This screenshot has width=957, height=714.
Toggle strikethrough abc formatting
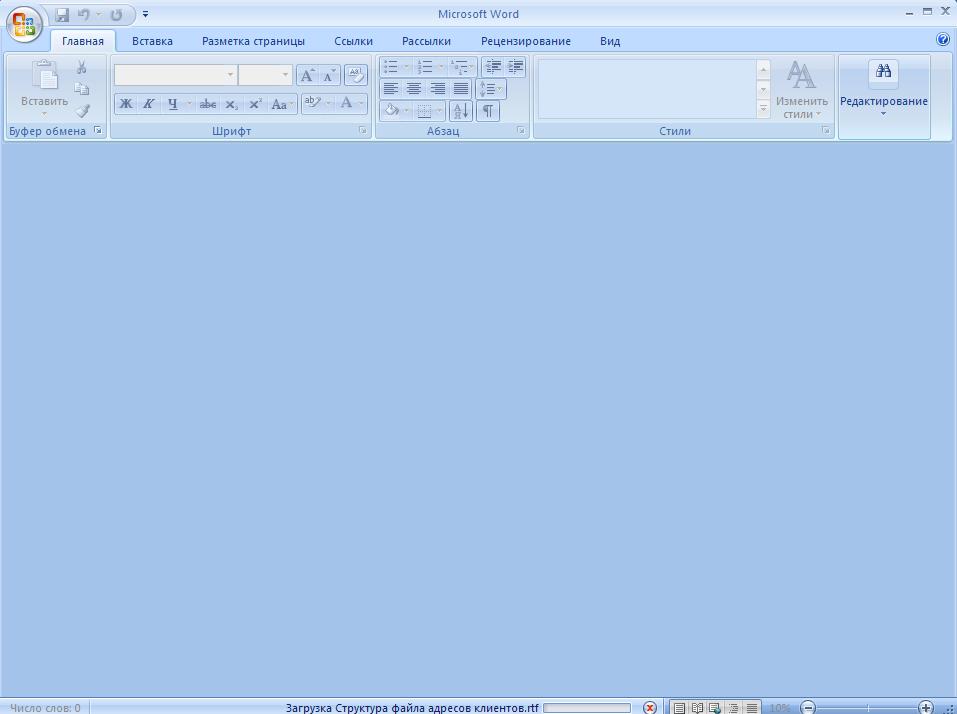(208, 104)
